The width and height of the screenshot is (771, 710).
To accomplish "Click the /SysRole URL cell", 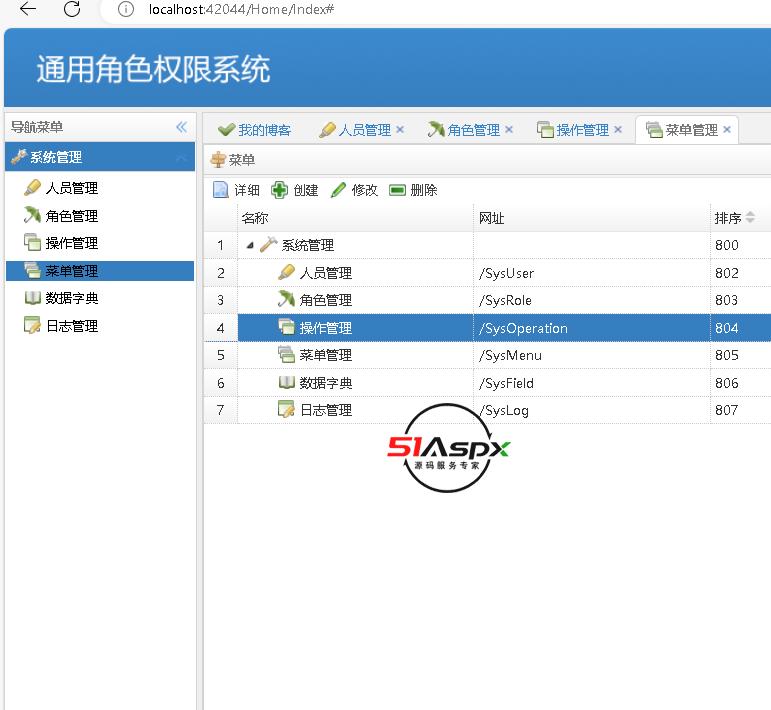I will click(x=592, y=300).
